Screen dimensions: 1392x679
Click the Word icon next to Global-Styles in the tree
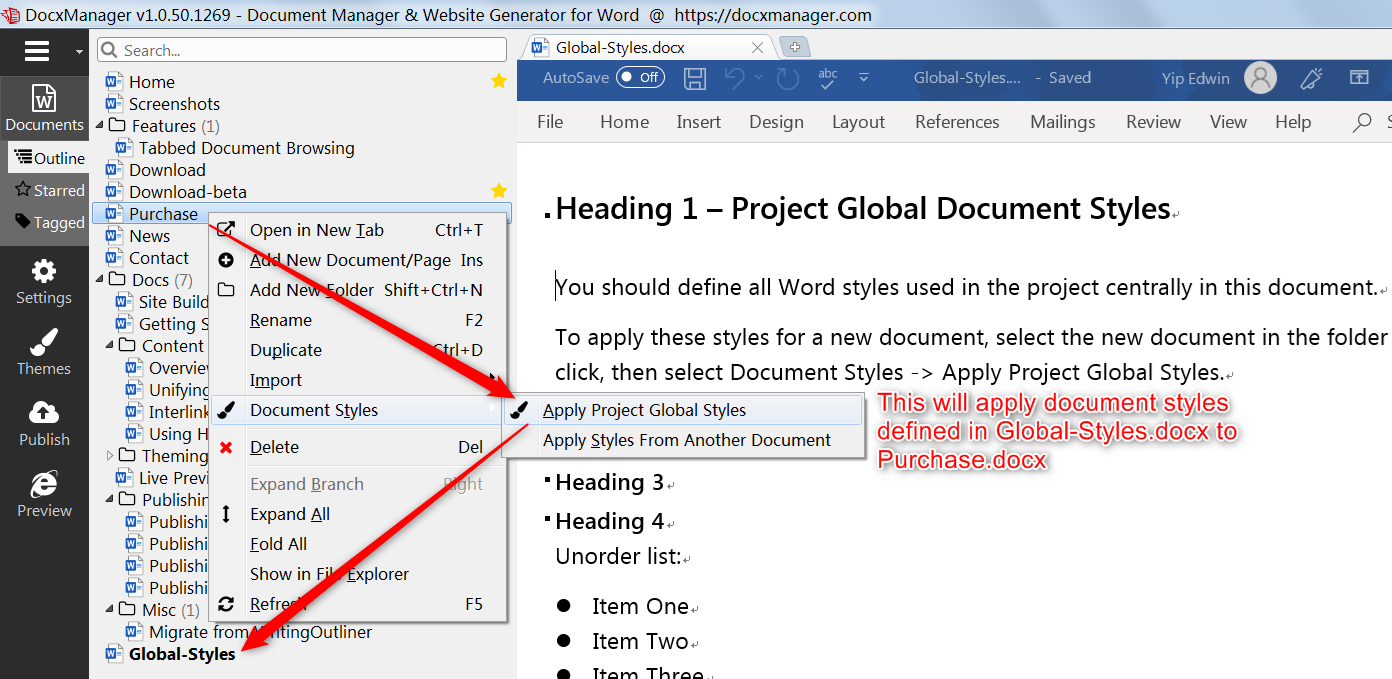[114, 654]
